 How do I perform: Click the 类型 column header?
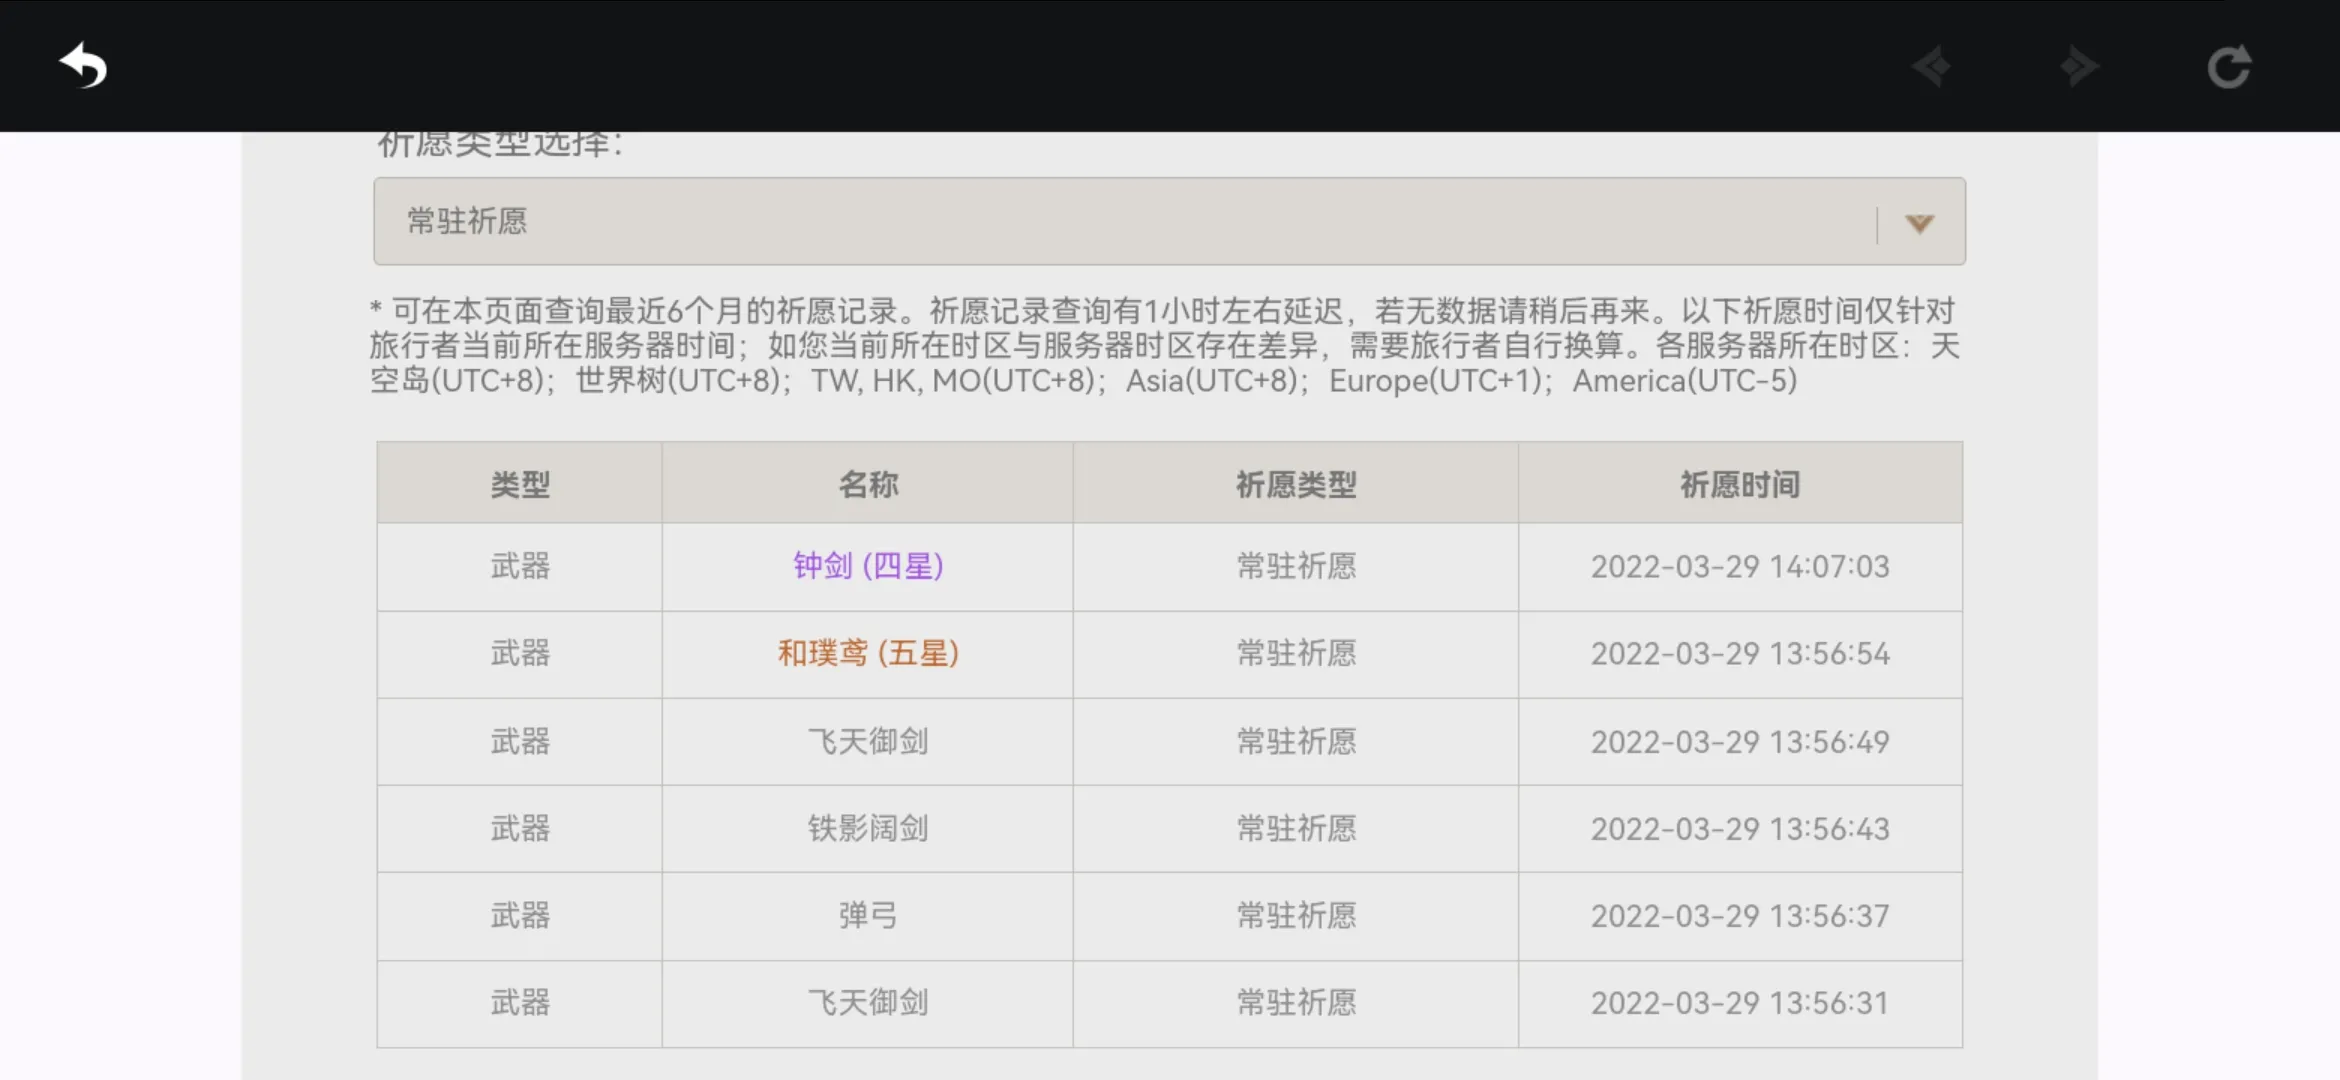pos(520,484)
